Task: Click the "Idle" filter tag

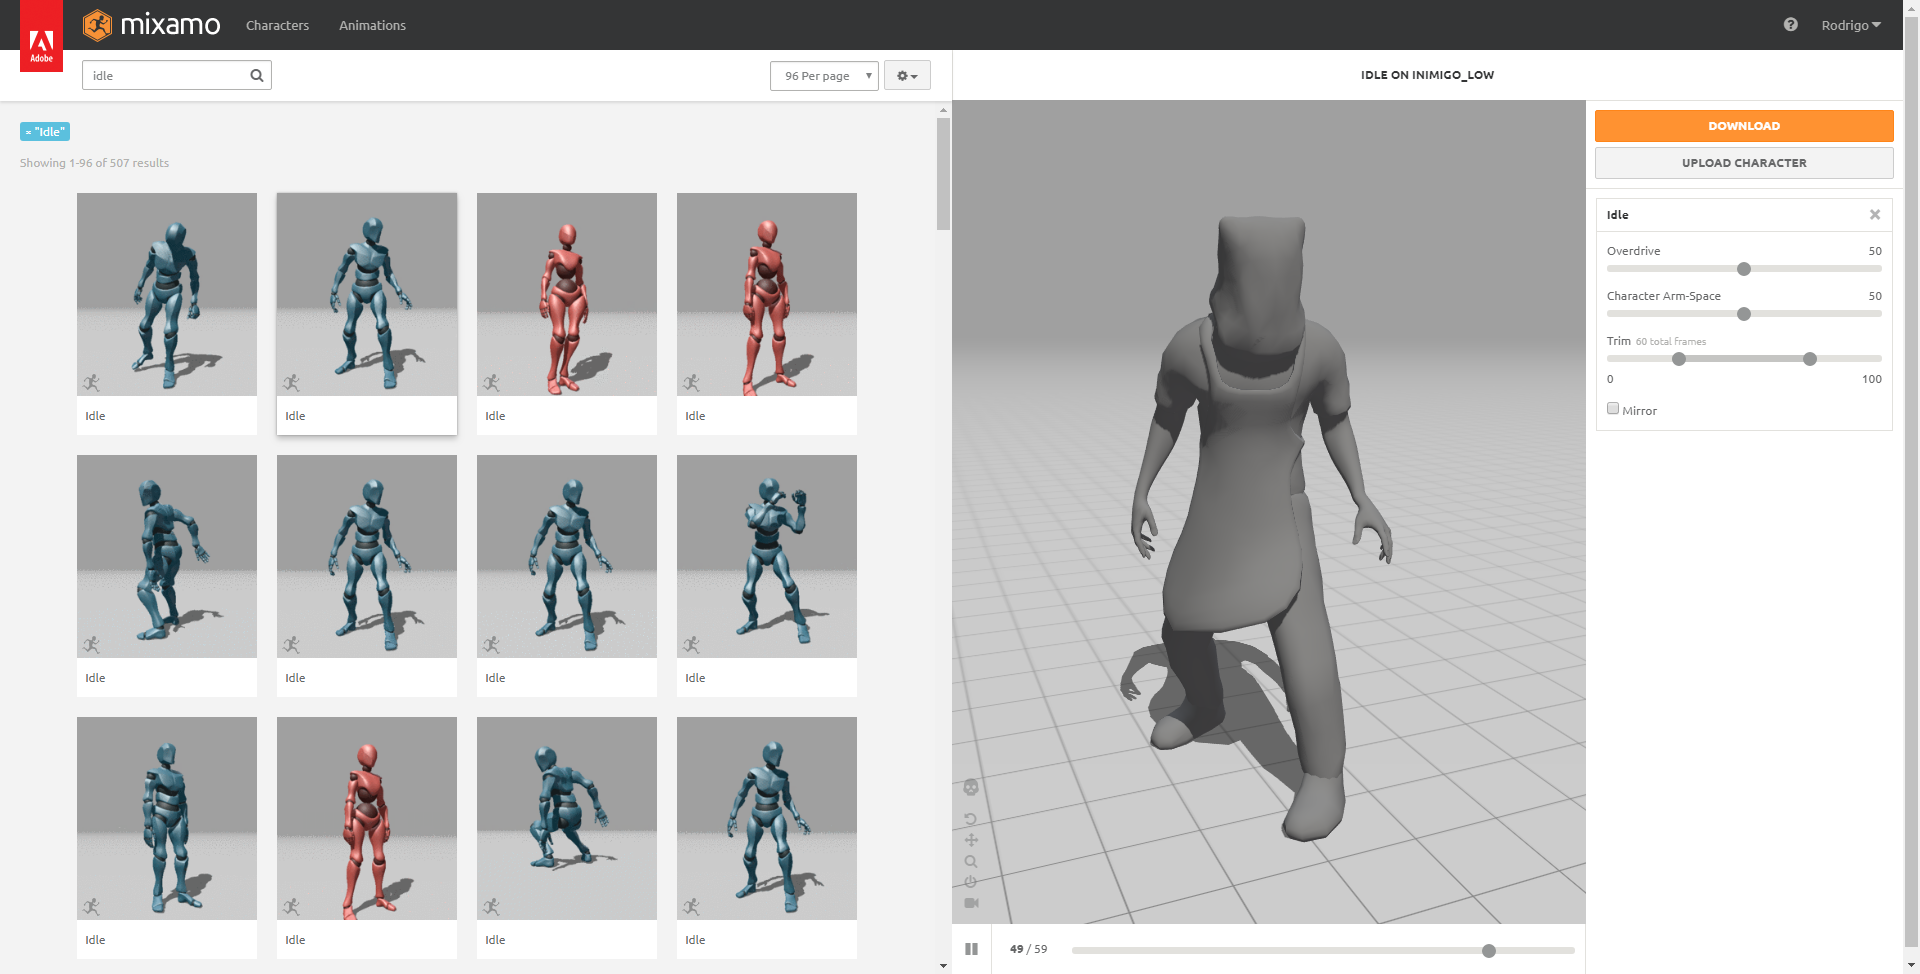Action: coord(45,131)
